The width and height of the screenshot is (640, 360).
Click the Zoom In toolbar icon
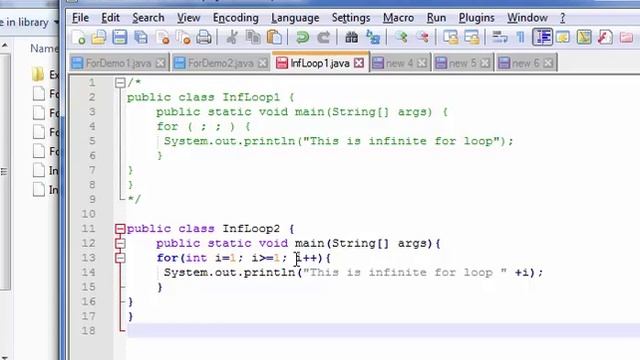pyautogui.click(x=401, y=38)
